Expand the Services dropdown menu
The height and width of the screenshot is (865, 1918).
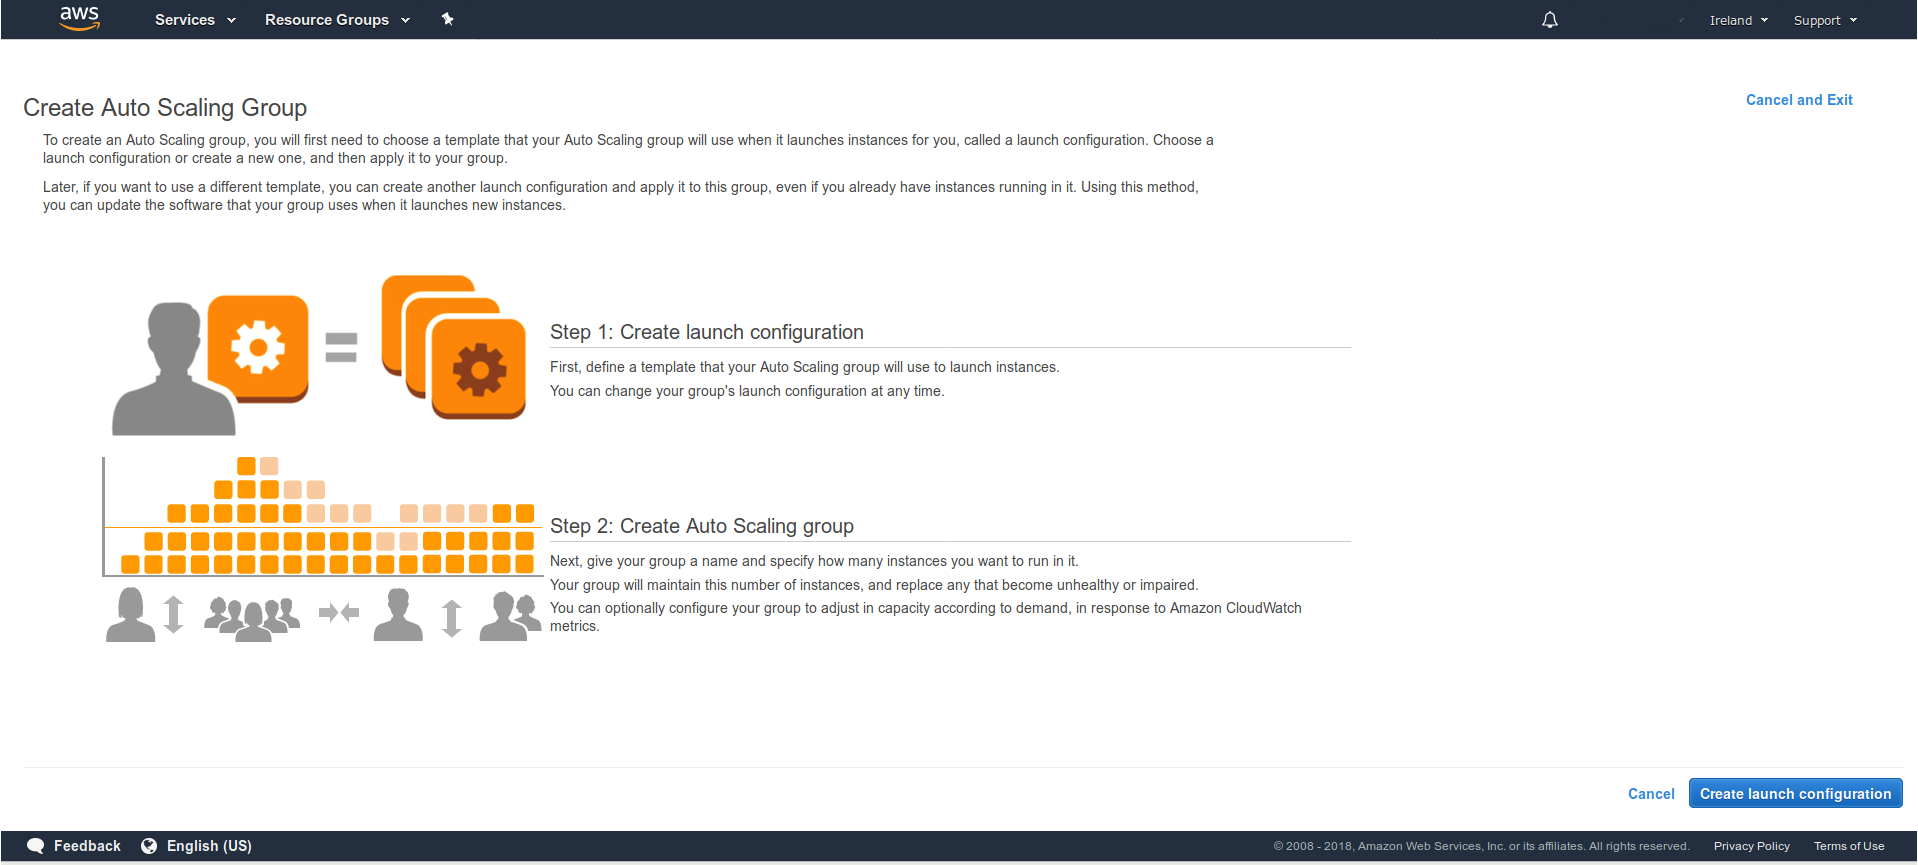click(x=195, y=20)
